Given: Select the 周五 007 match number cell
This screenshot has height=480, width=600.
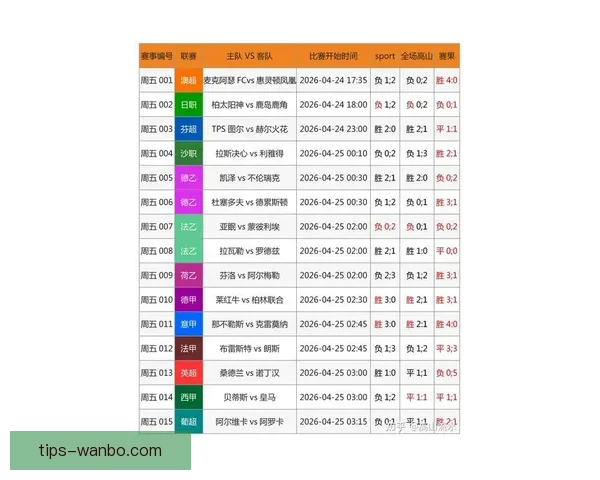Looking at the screenshot, I should 157,227.
